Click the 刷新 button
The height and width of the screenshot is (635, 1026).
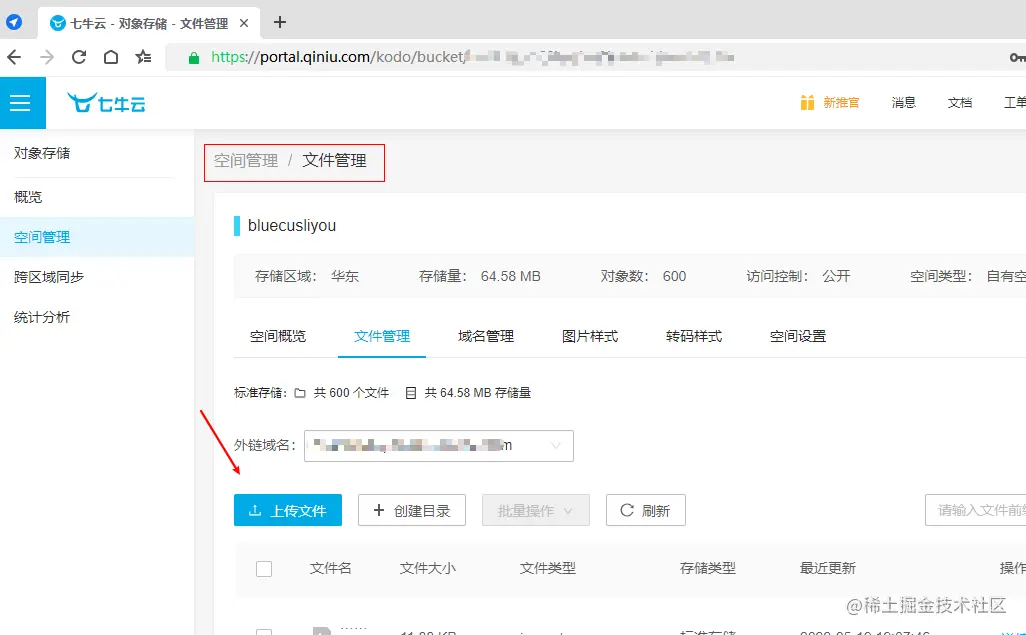pos(646,510)
